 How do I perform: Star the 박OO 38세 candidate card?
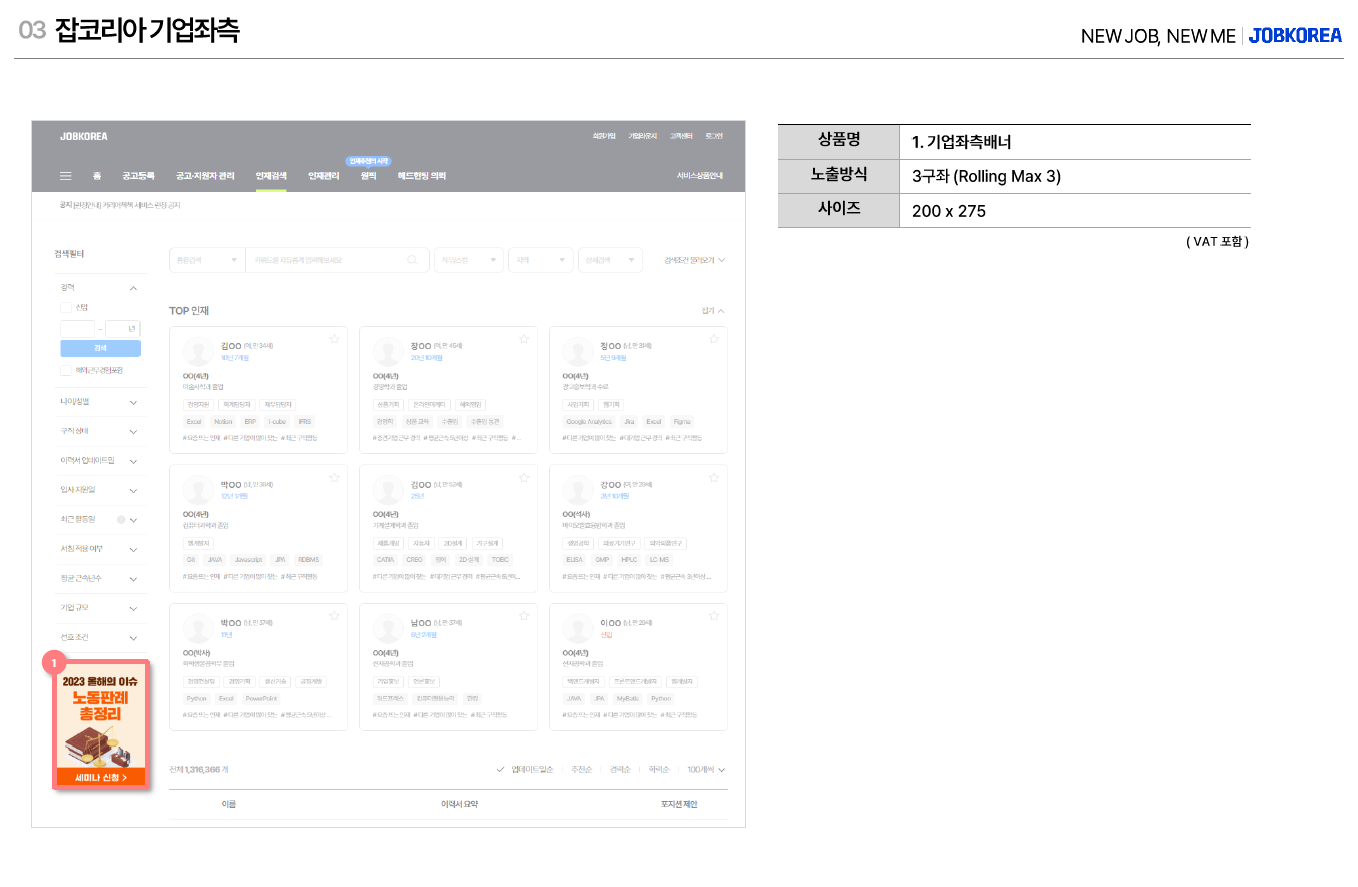coord(334,477)
